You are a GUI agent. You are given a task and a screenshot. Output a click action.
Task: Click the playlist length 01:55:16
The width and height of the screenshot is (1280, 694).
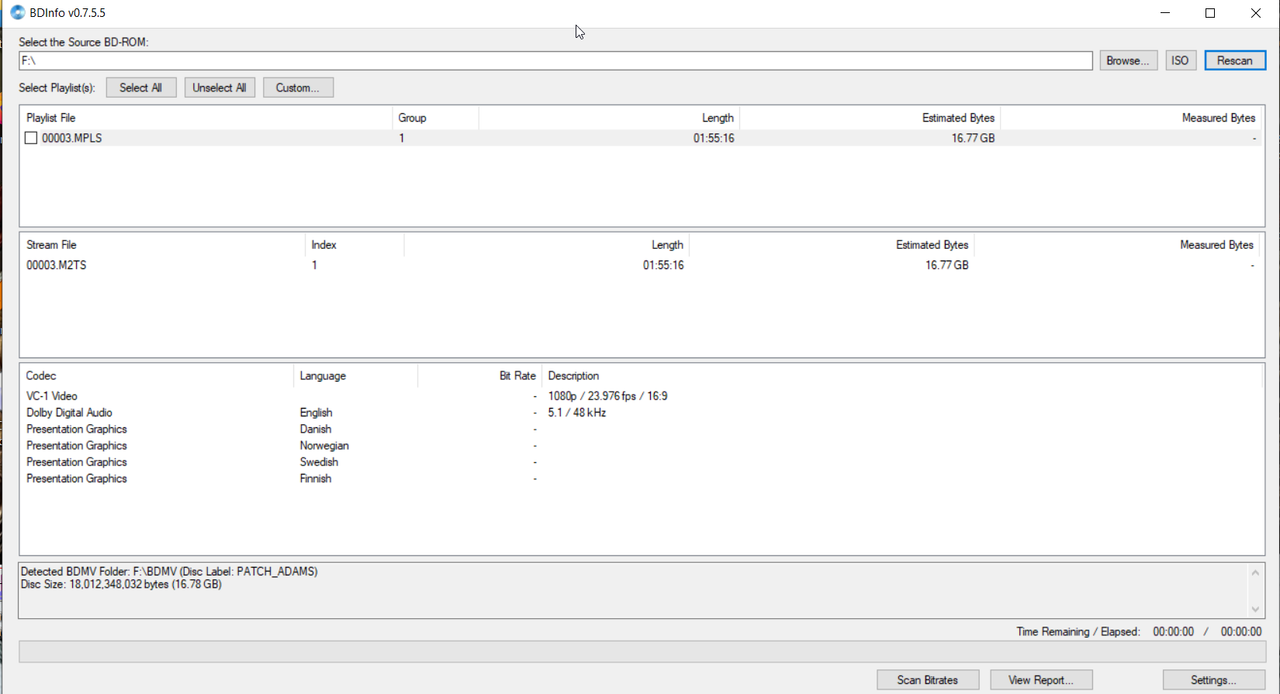(x=714, y=138)
